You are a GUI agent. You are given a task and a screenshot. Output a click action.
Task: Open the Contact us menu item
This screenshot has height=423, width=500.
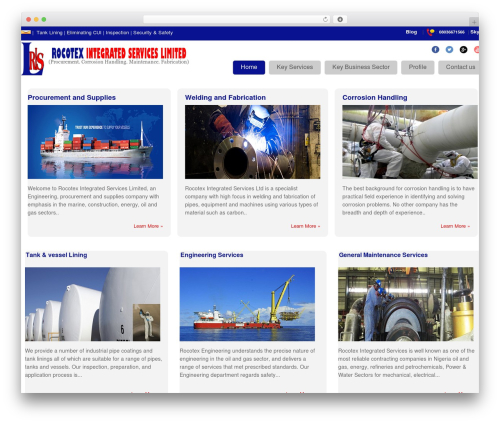click(459, 67)
